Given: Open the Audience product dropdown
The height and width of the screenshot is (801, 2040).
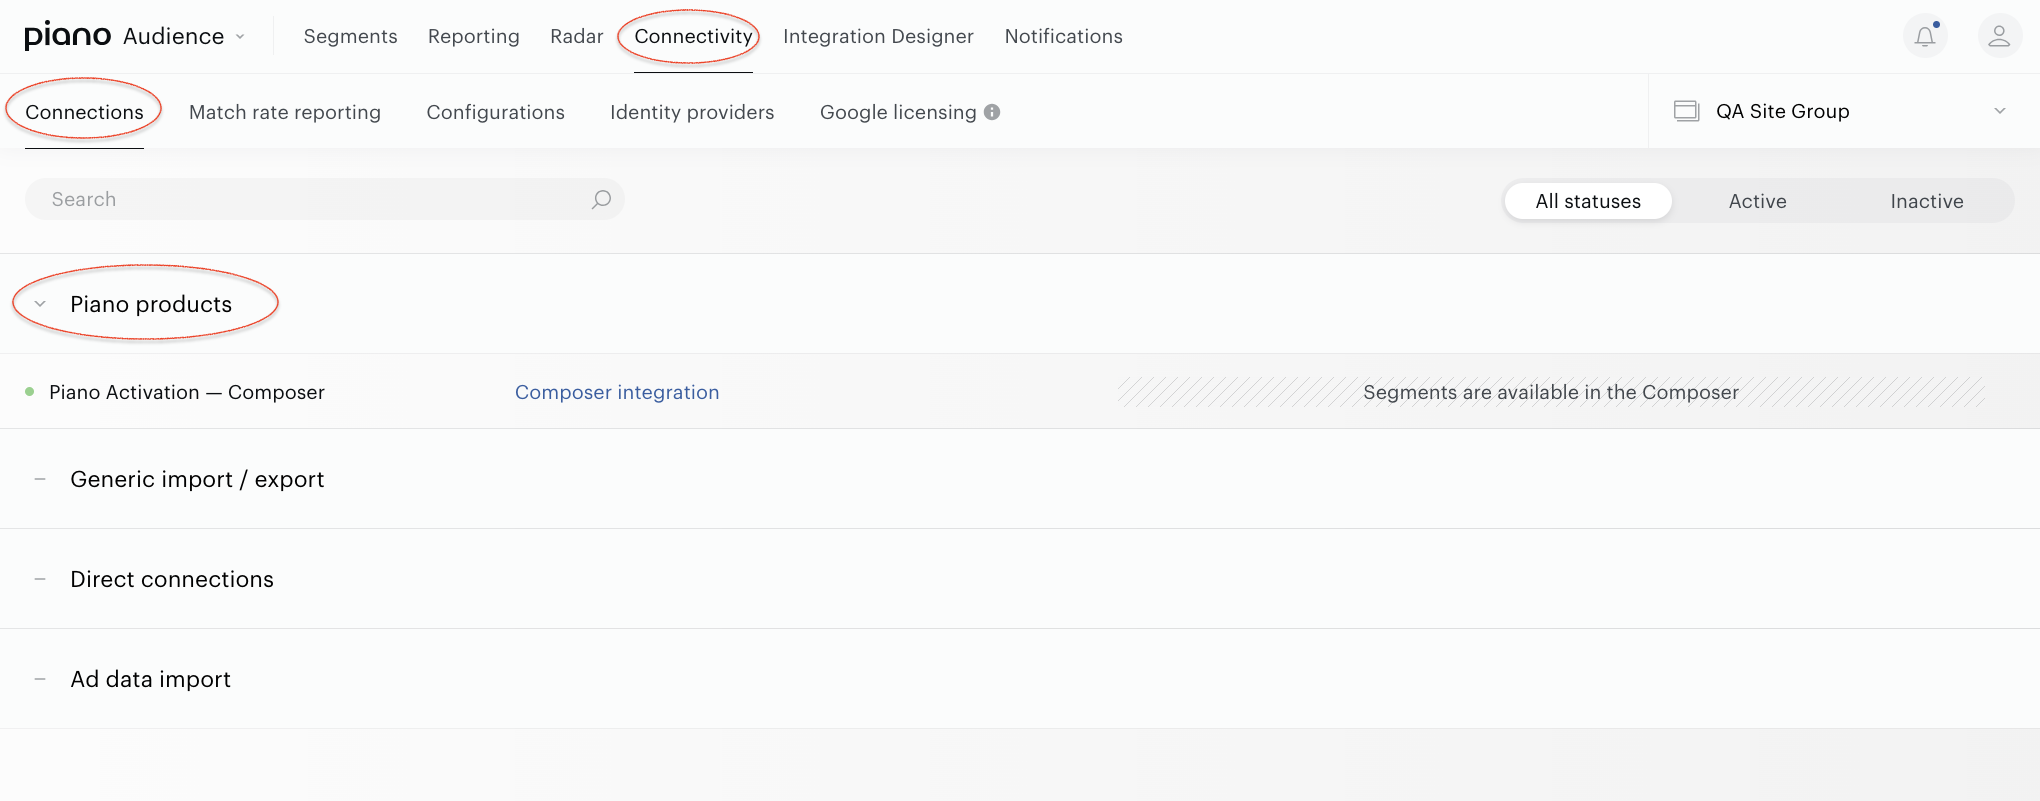Looking at the screenshot, I should click(184, 37).
